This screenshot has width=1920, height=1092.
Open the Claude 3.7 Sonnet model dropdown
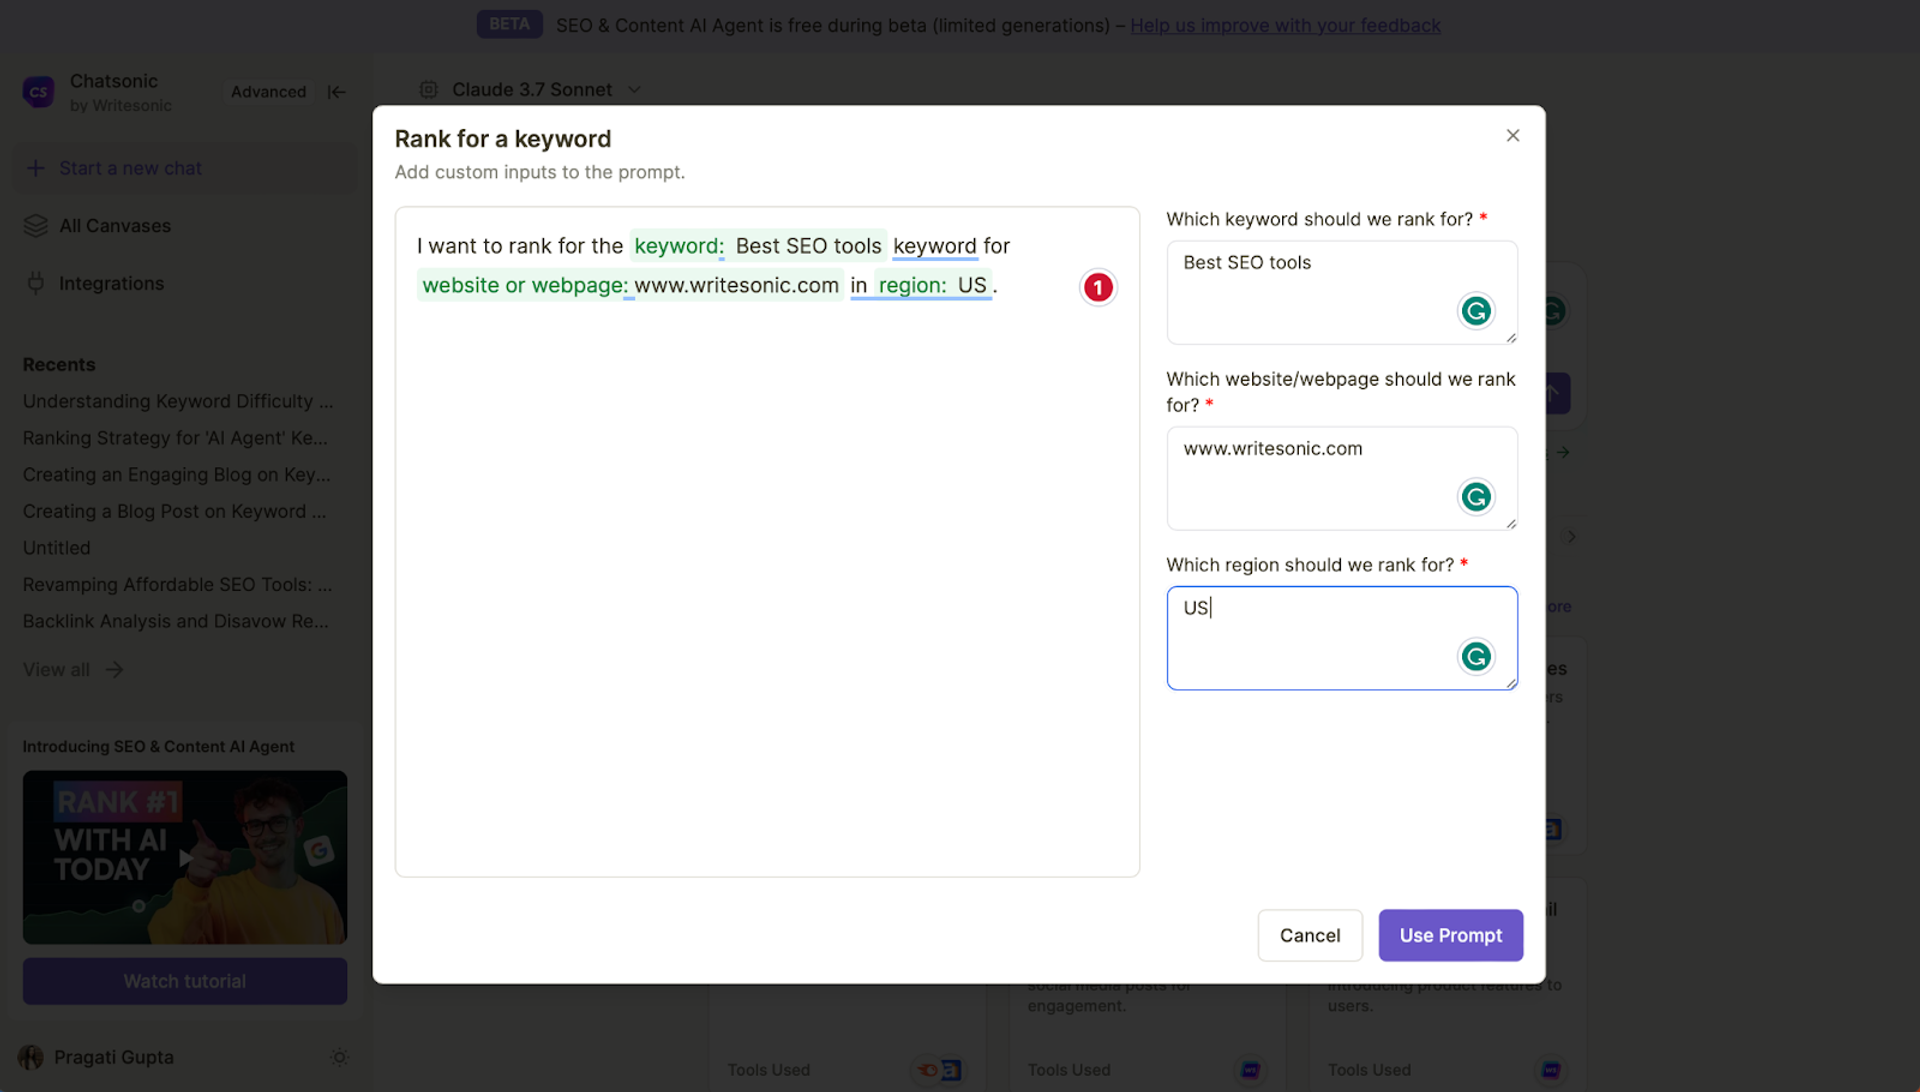tap(532, 90)
